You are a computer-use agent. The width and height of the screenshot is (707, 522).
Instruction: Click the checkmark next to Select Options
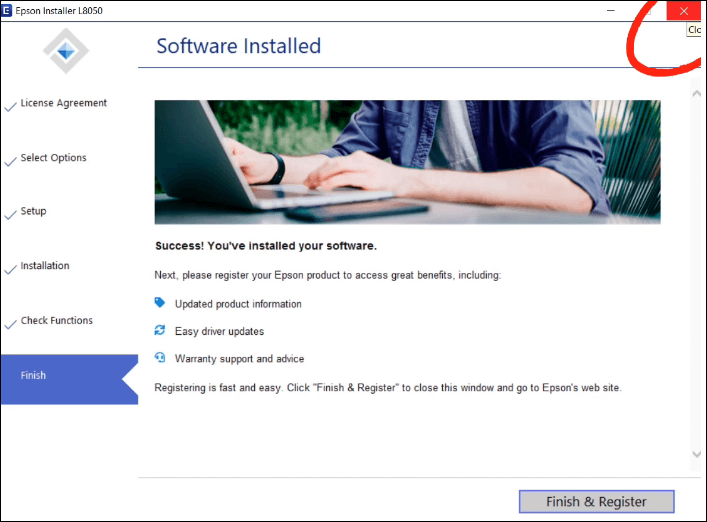click(x=10, y=160)
